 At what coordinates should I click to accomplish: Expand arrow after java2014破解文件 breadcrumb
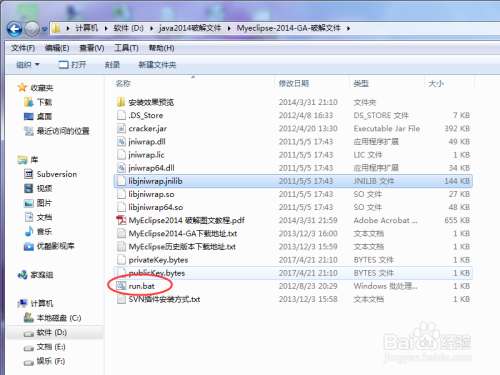point(229,28)
